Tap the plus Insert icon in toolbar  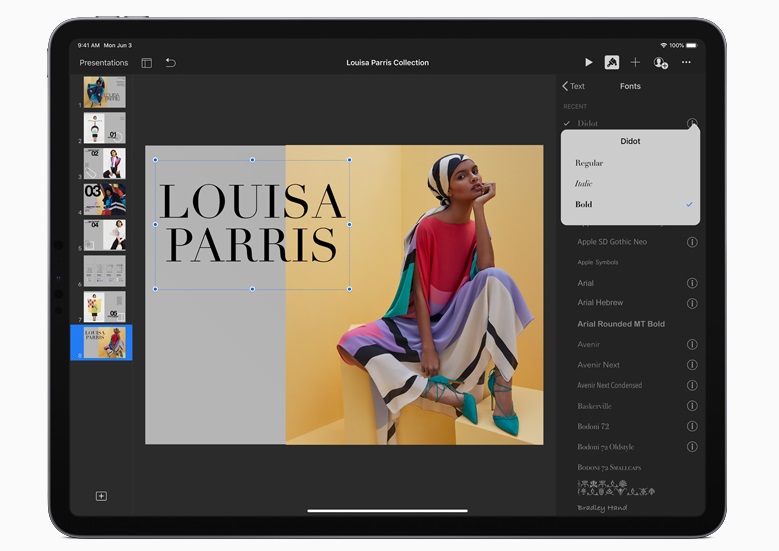tap(635, 63)
